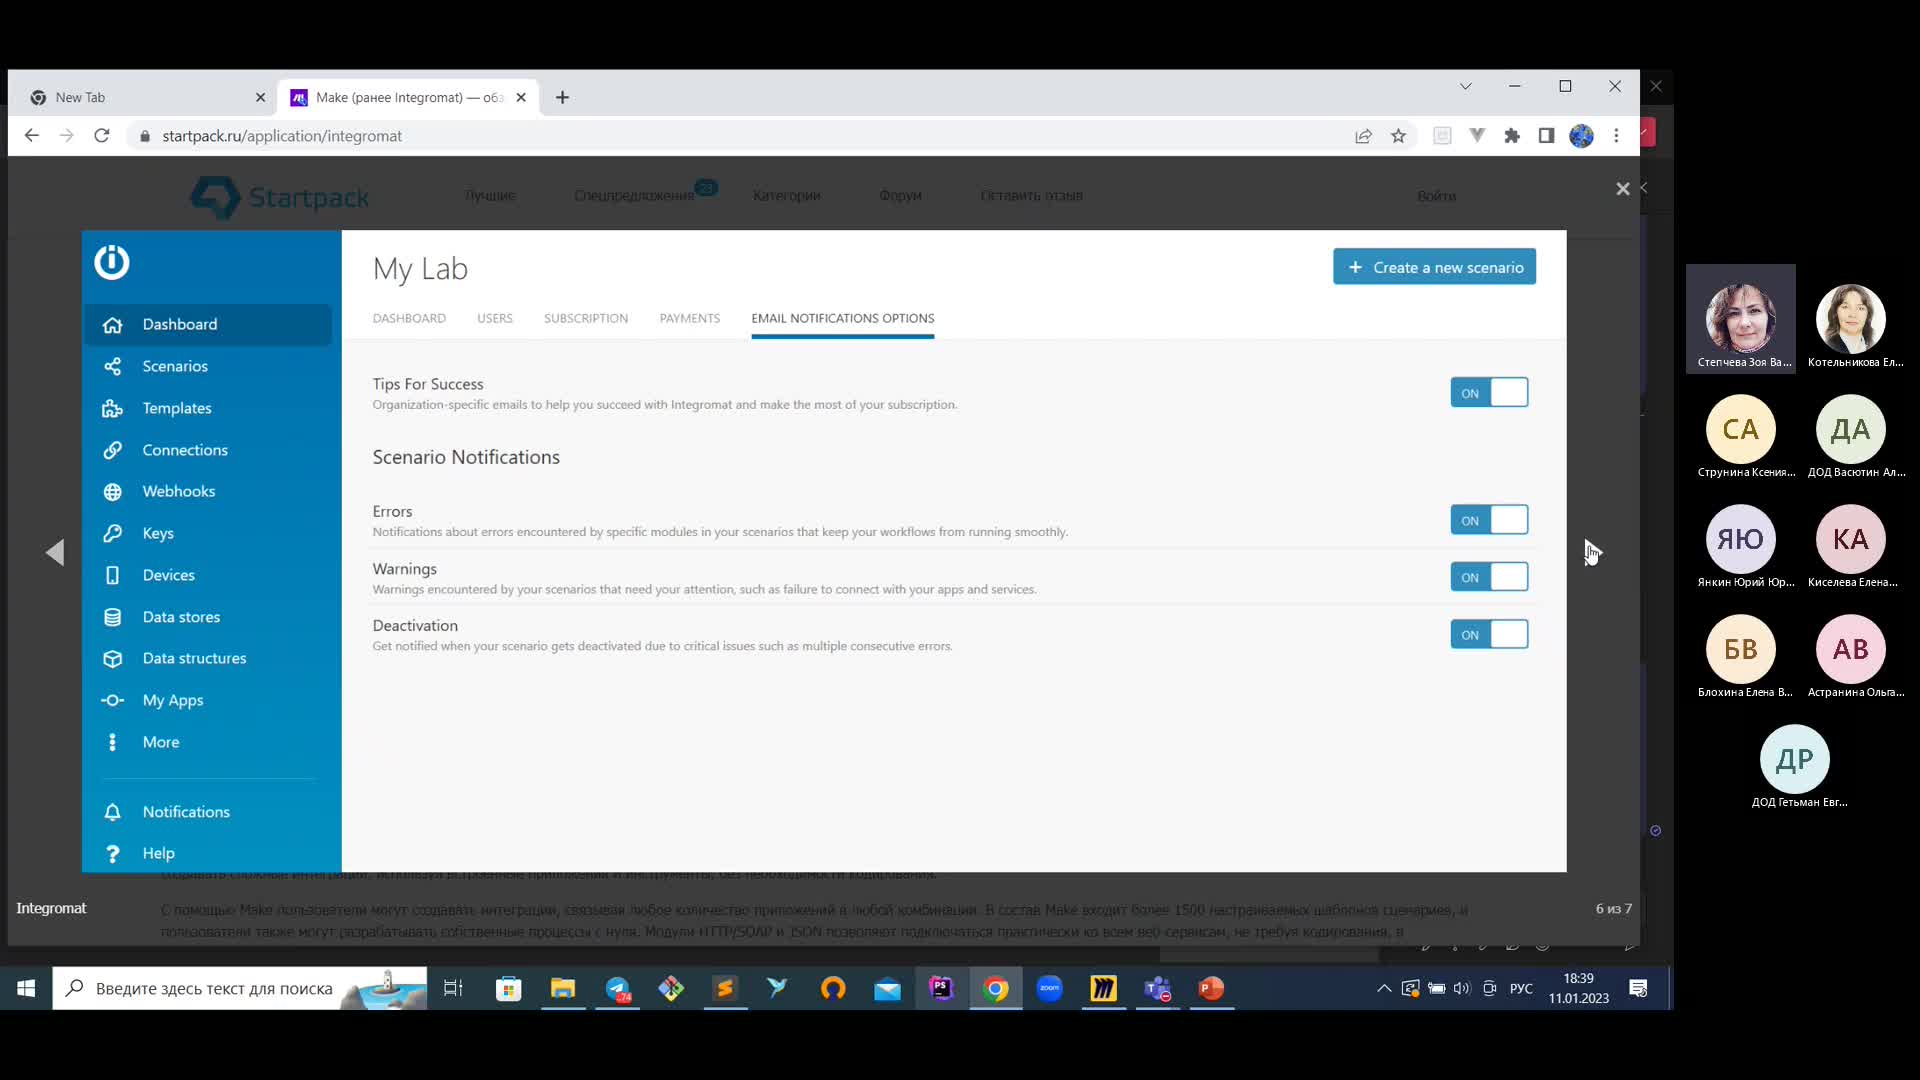Open Devices in the sidebar
The height and width of the screenshot is (1080, 1920).
[x=208, y=576]
